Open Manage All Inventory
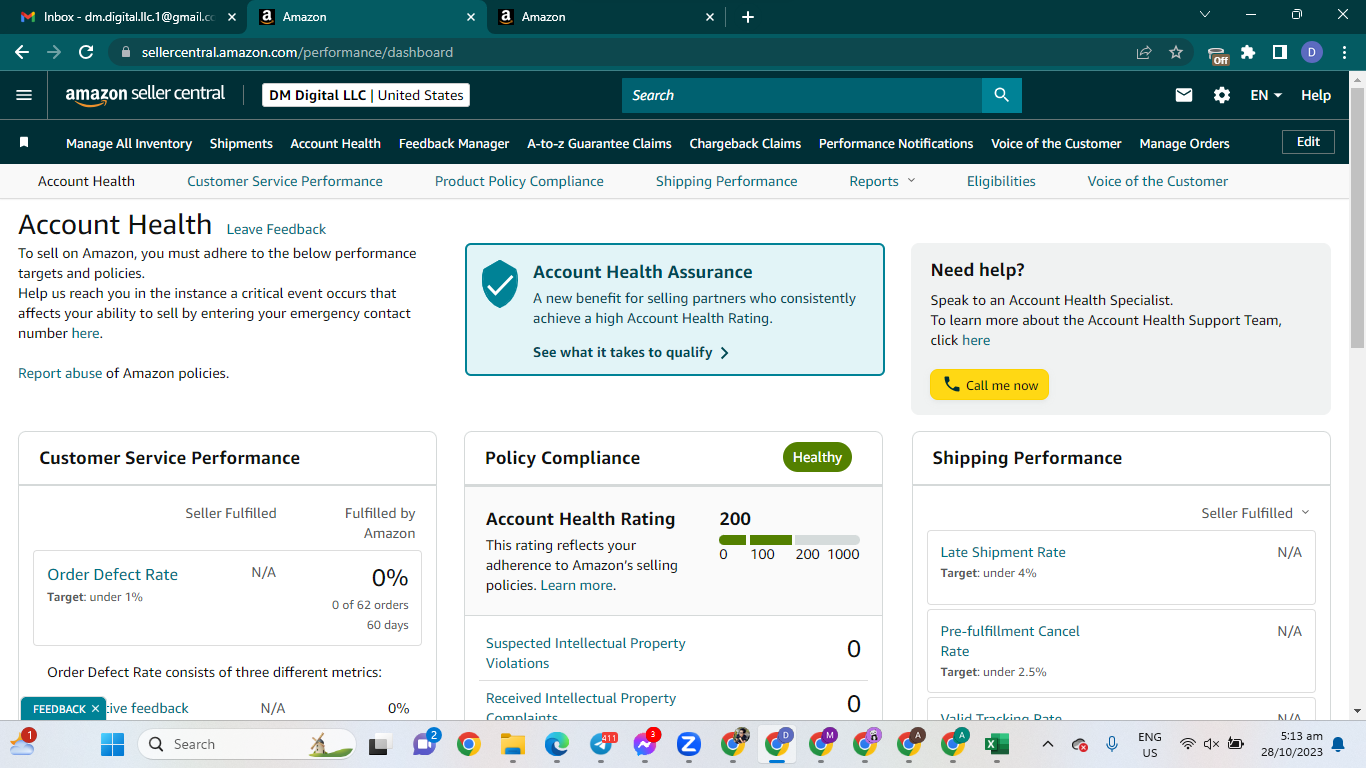Screen dimensions: 1366x768 click(x=129, y=143)
